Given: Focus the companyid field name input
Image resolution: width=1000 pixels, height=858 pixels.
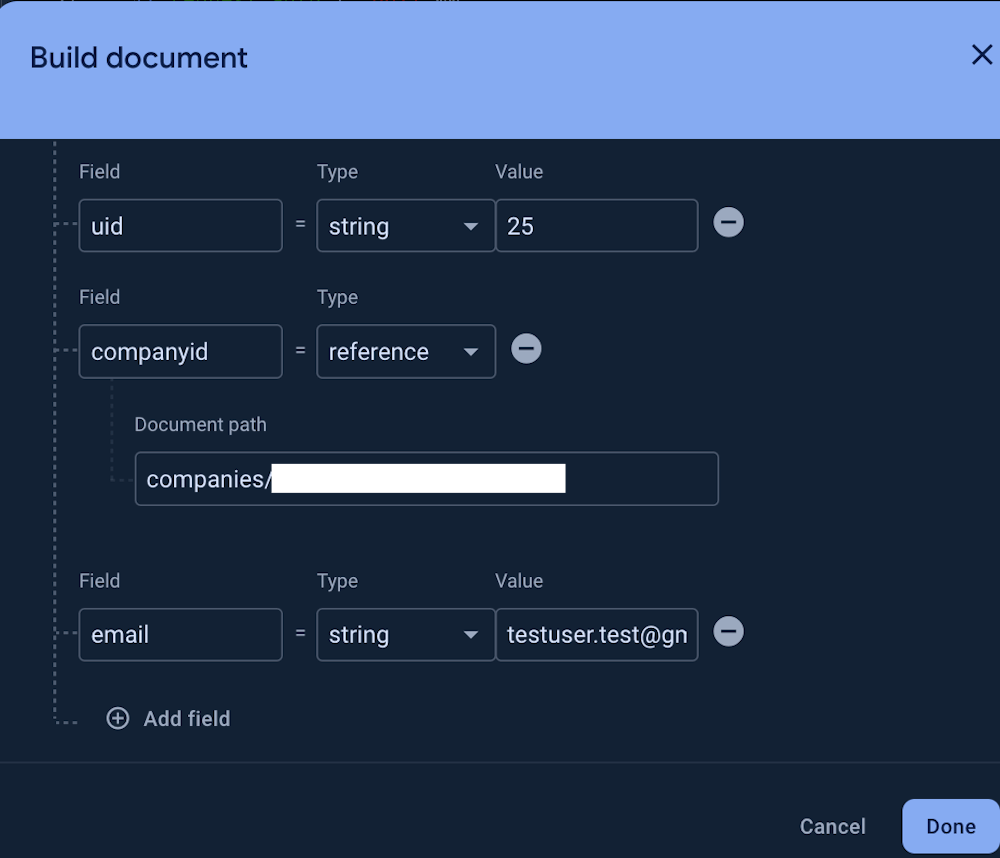Looking at the screenshot, I should click(180, 351).
